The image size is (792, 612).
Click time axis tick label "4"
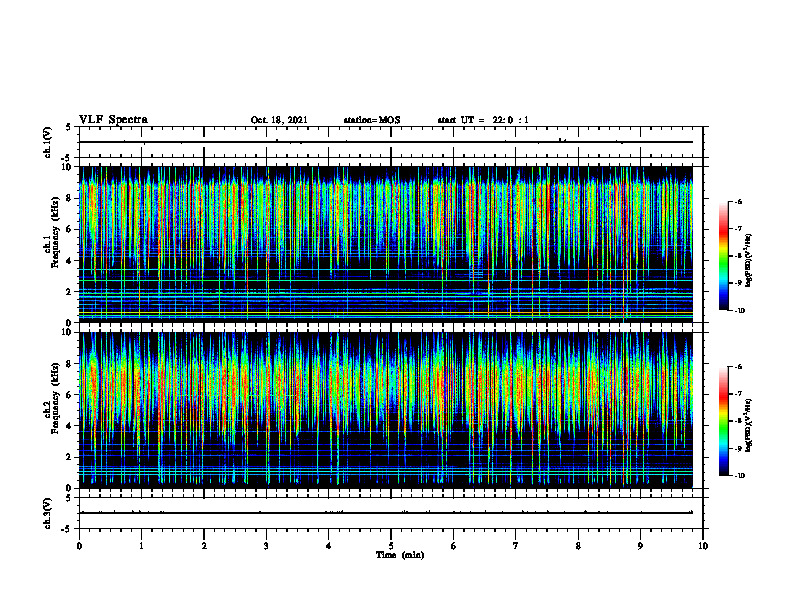pyautogui.click(x=329, y=546)
